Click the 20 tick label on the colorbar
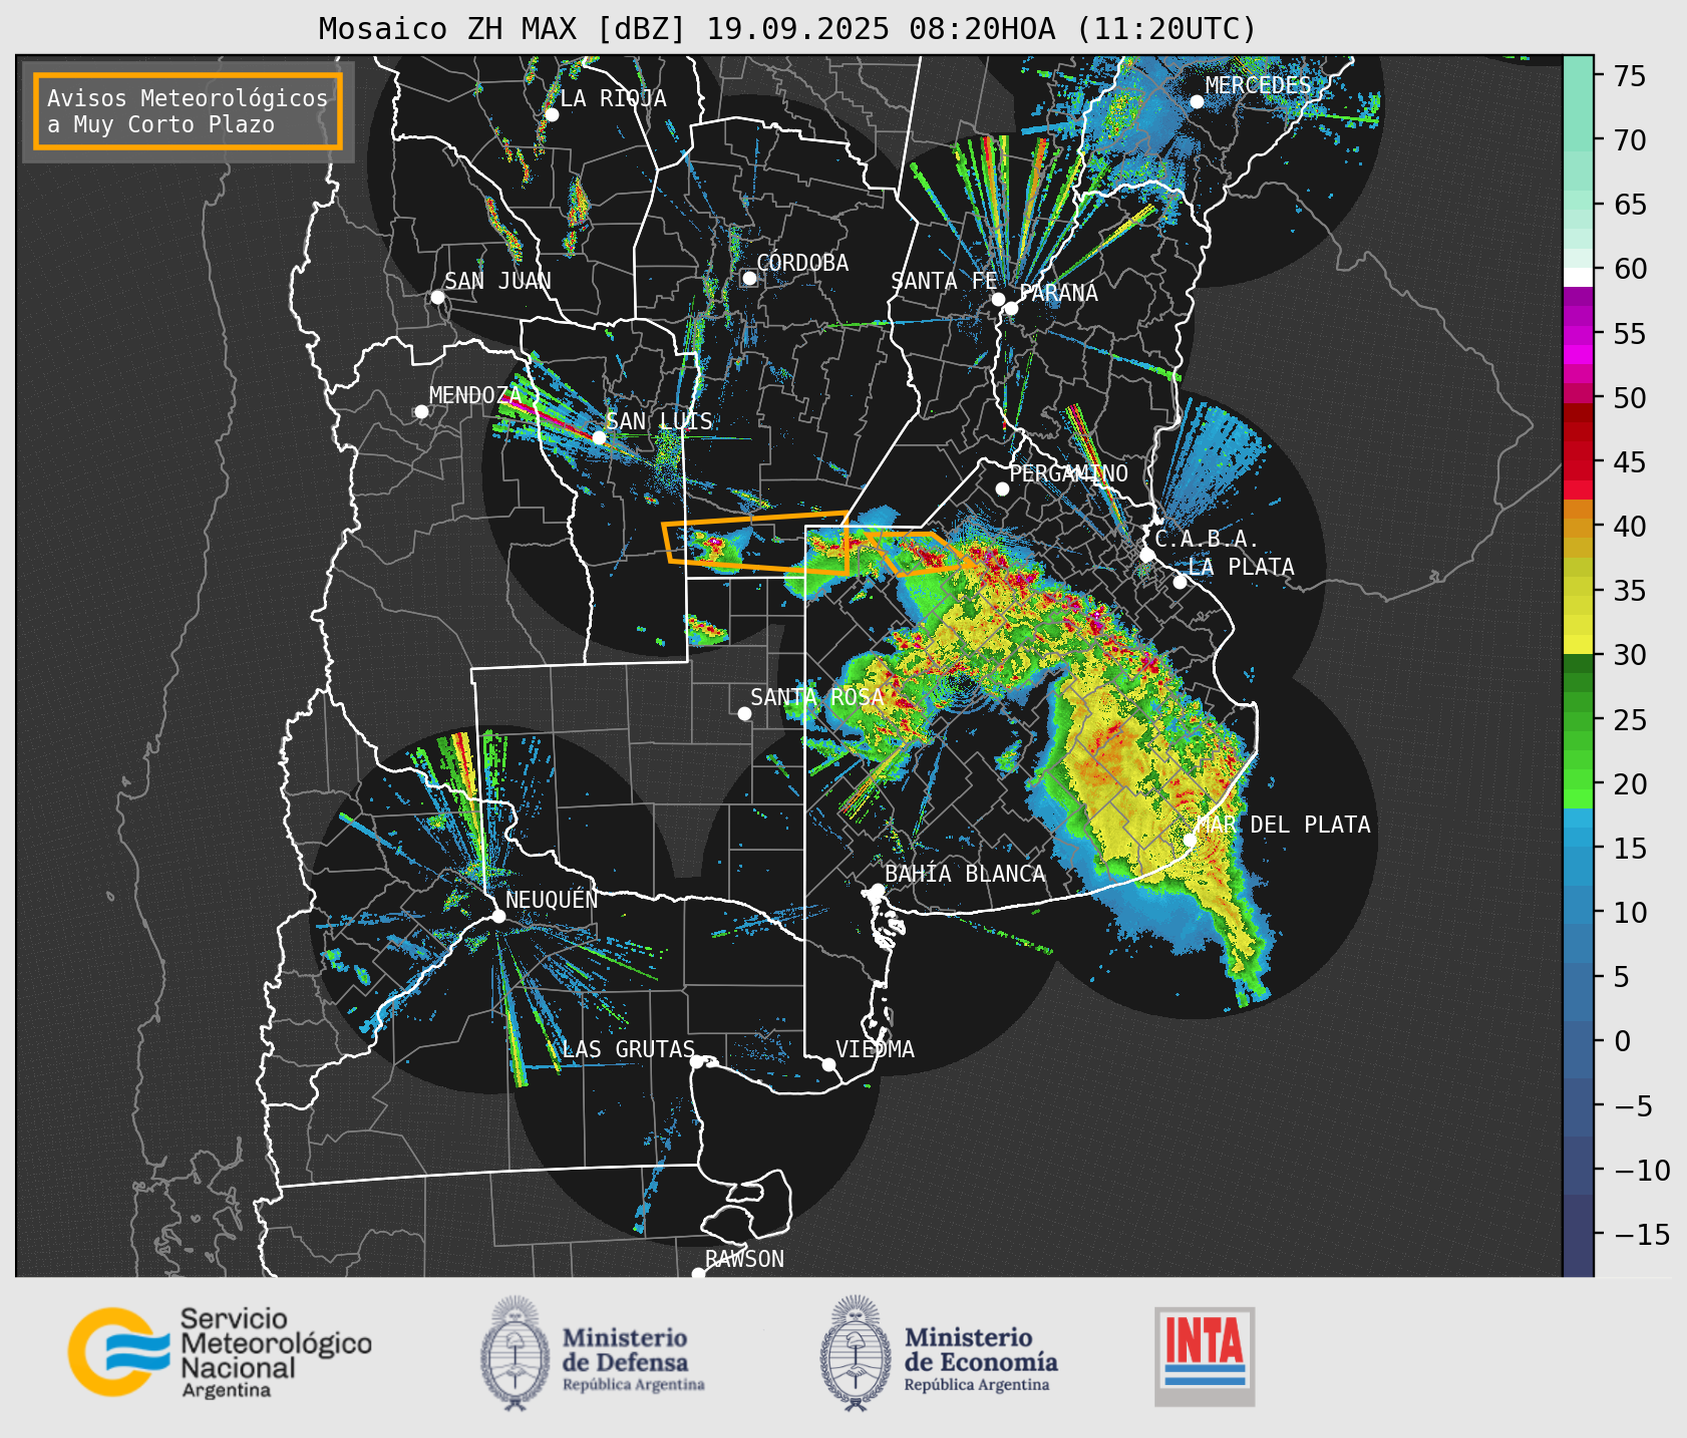 point(1630,784)
